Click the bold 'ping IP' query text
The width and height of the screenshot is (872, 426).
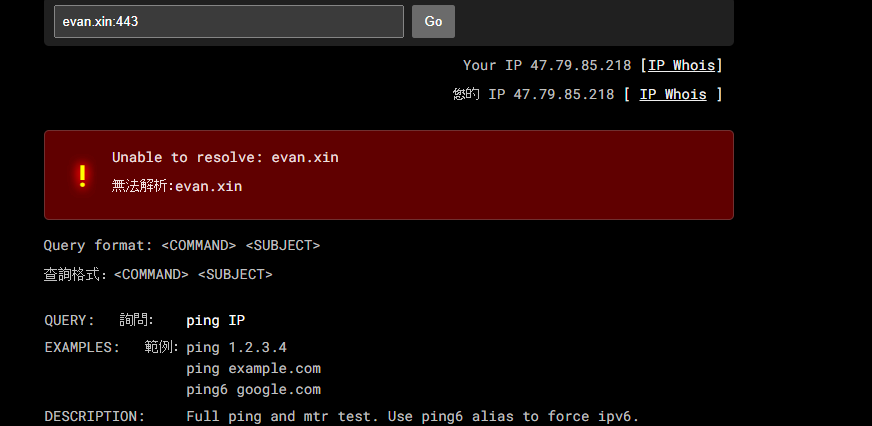pyautogui.click(x=216, y=320)
